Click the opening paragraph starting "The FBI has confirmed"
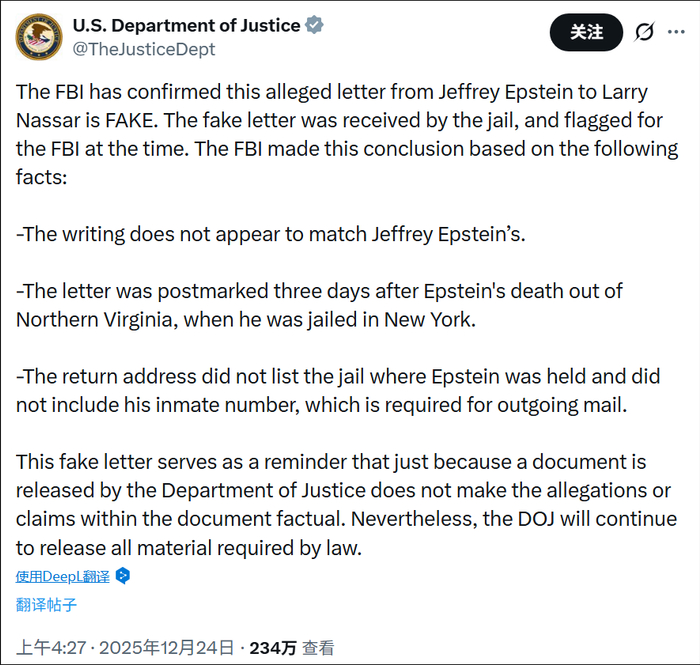 tap(340, 135)
